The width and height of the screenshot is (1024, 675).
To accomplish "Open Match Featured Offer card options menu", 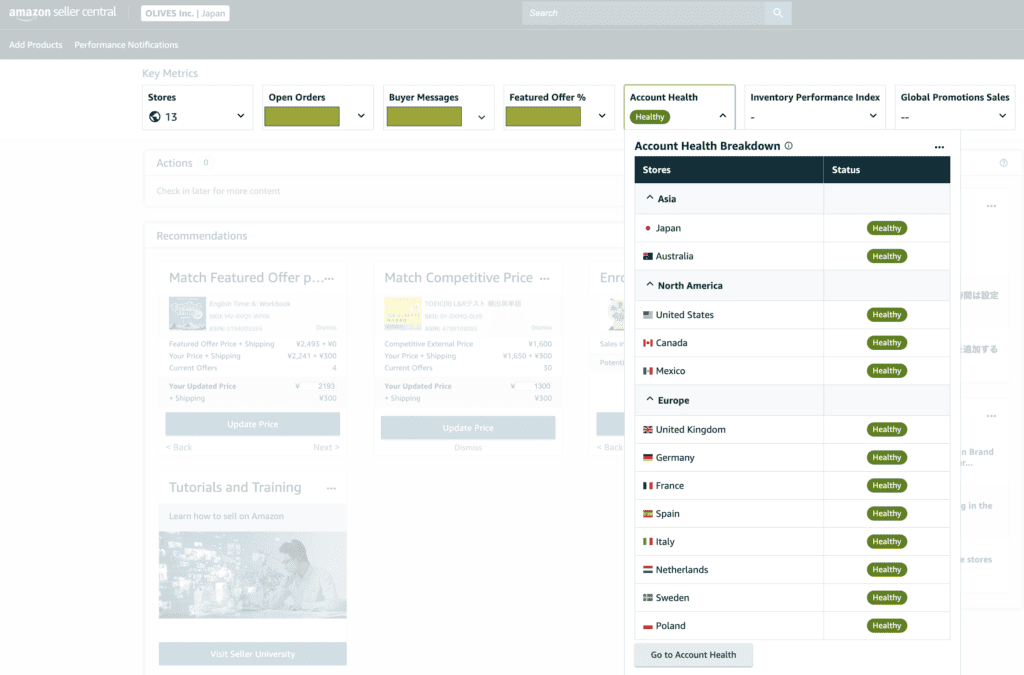I will tap(329, 279).
